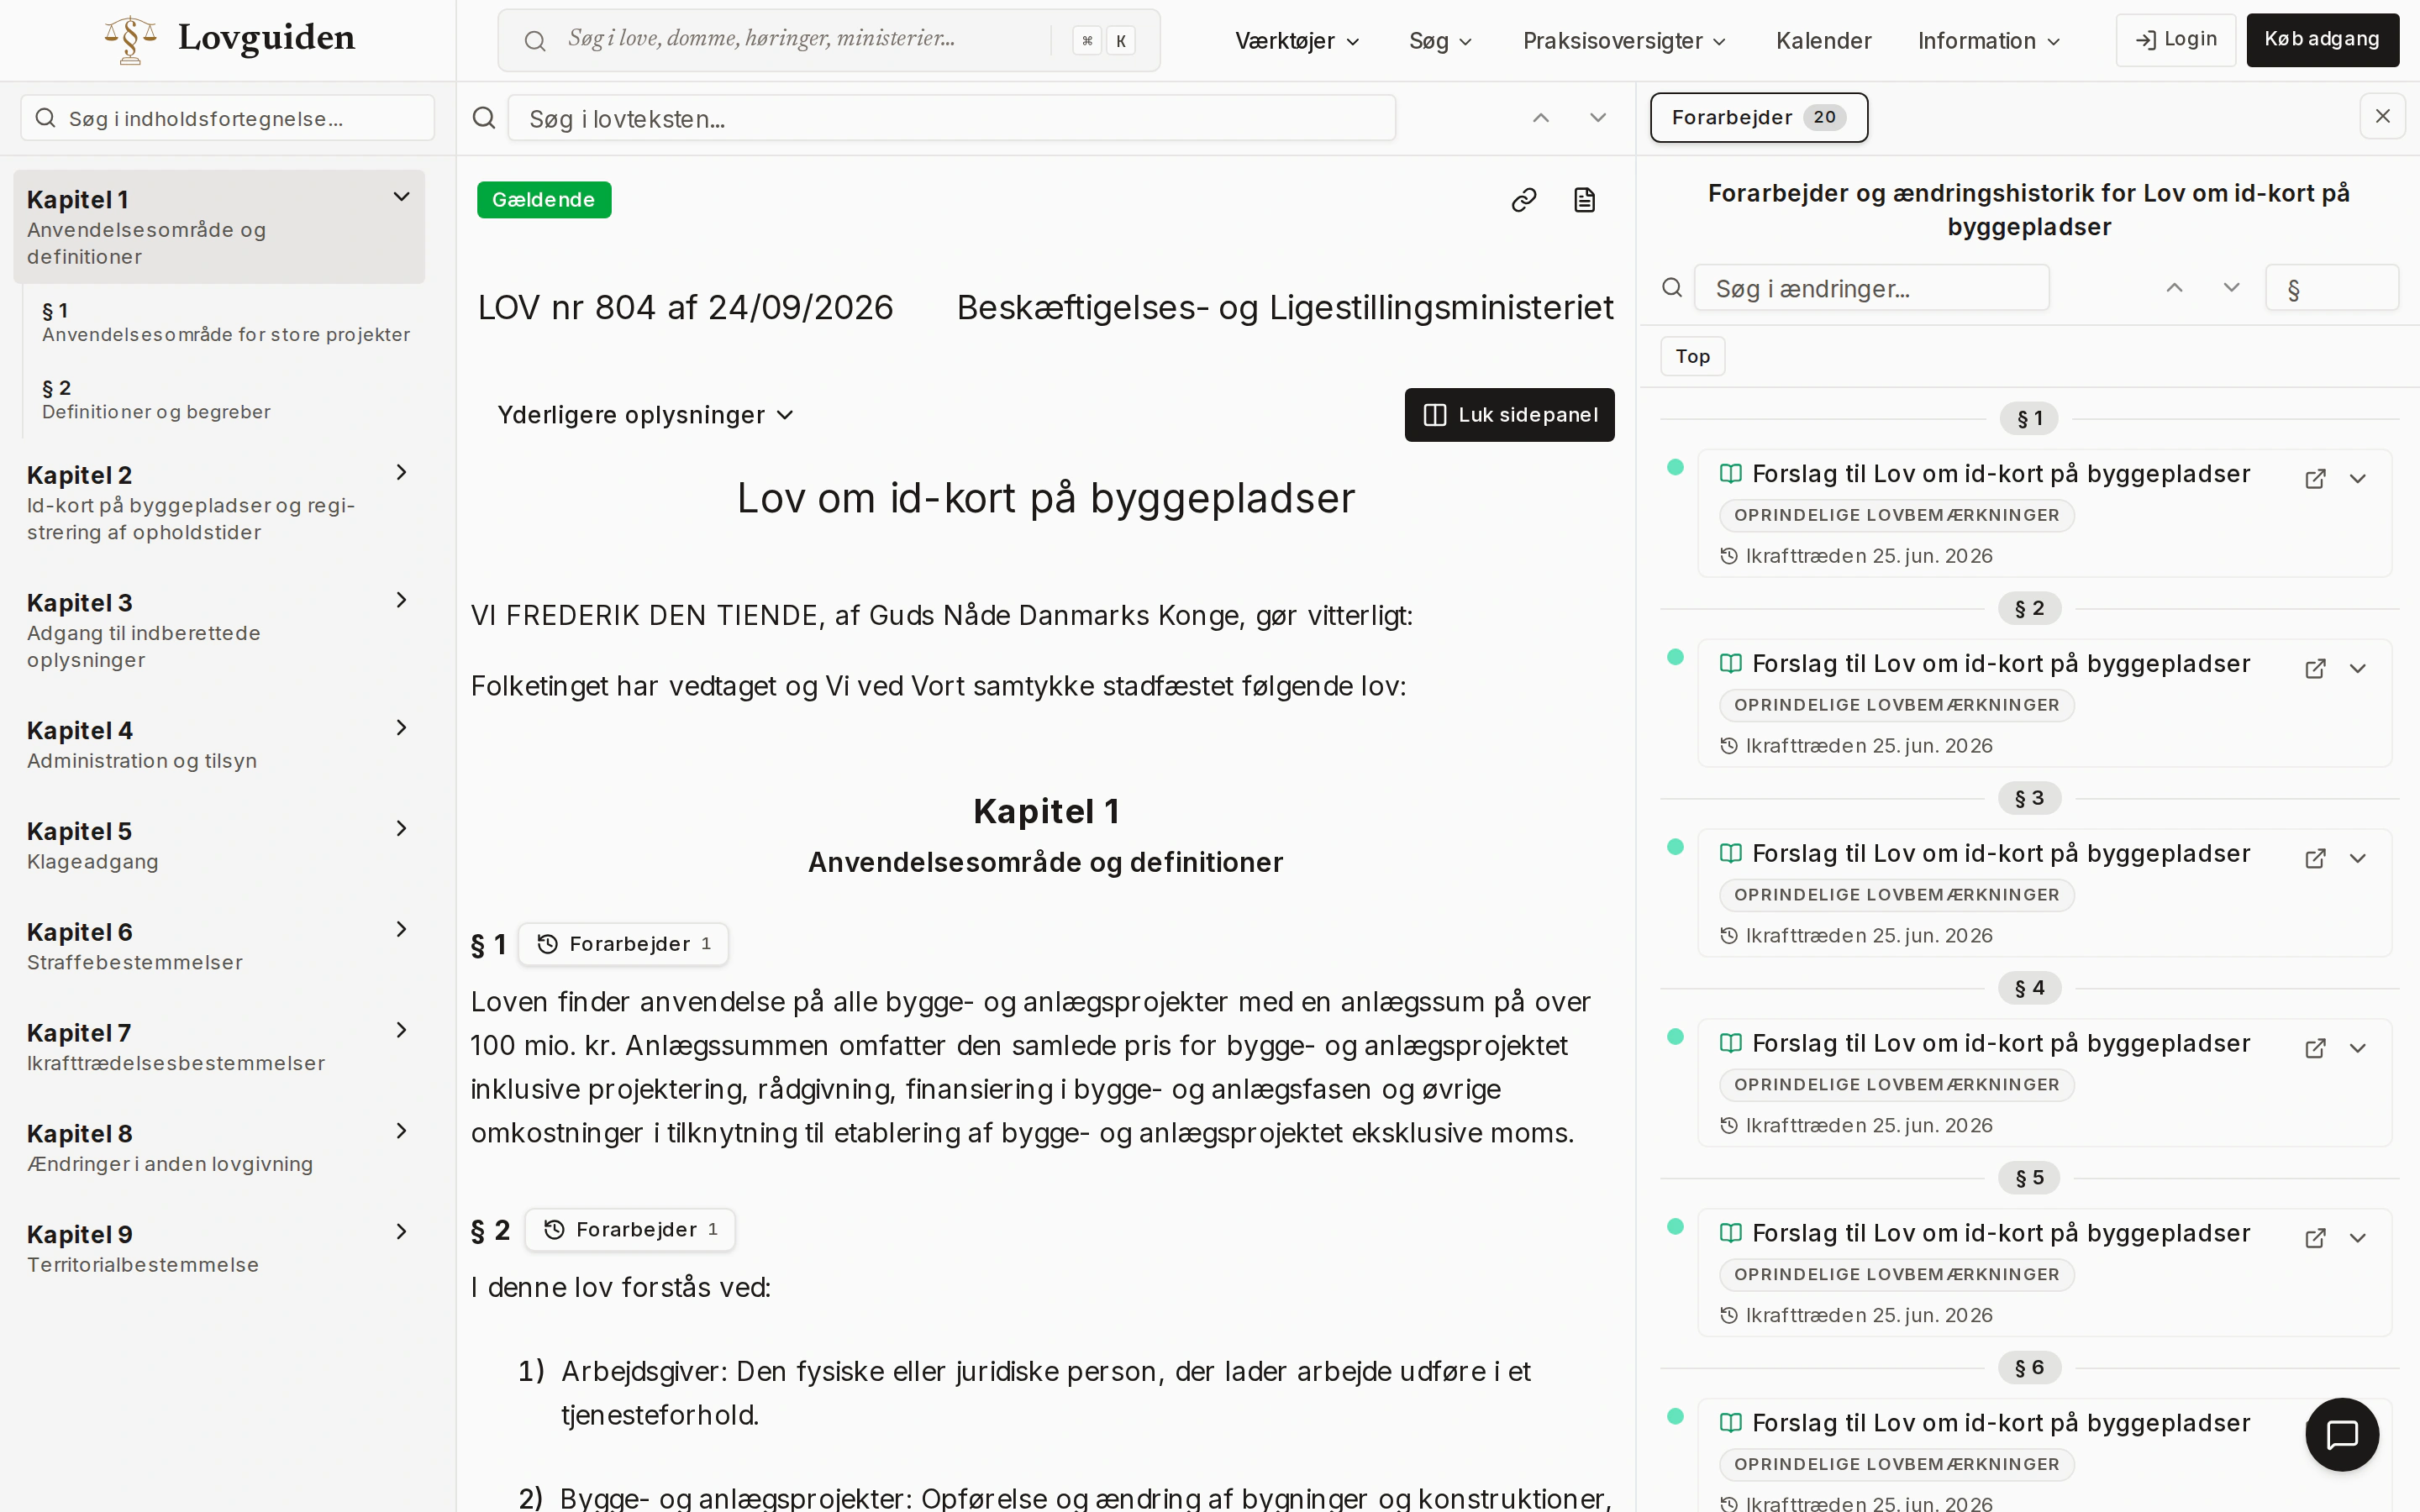Expand § 2 Forslag card chevron
The width and height of the screenshot is (2420, 1512).
[2358, 669]
